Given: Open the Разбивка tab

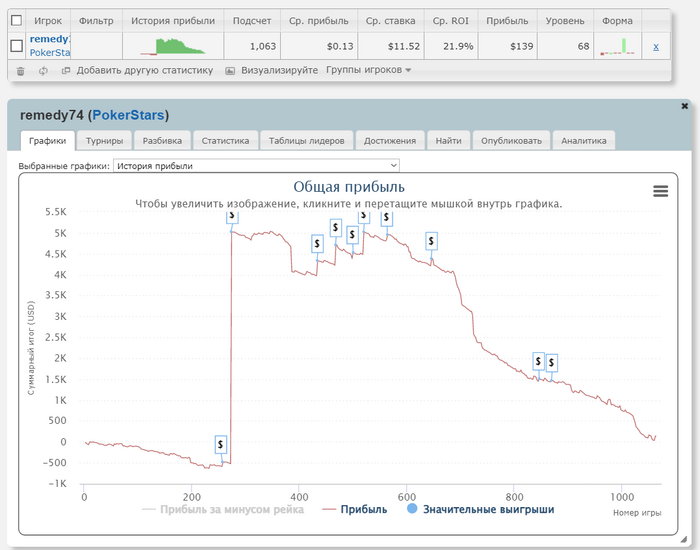Looking at the screenshot, I should click(x=162, y=141).
